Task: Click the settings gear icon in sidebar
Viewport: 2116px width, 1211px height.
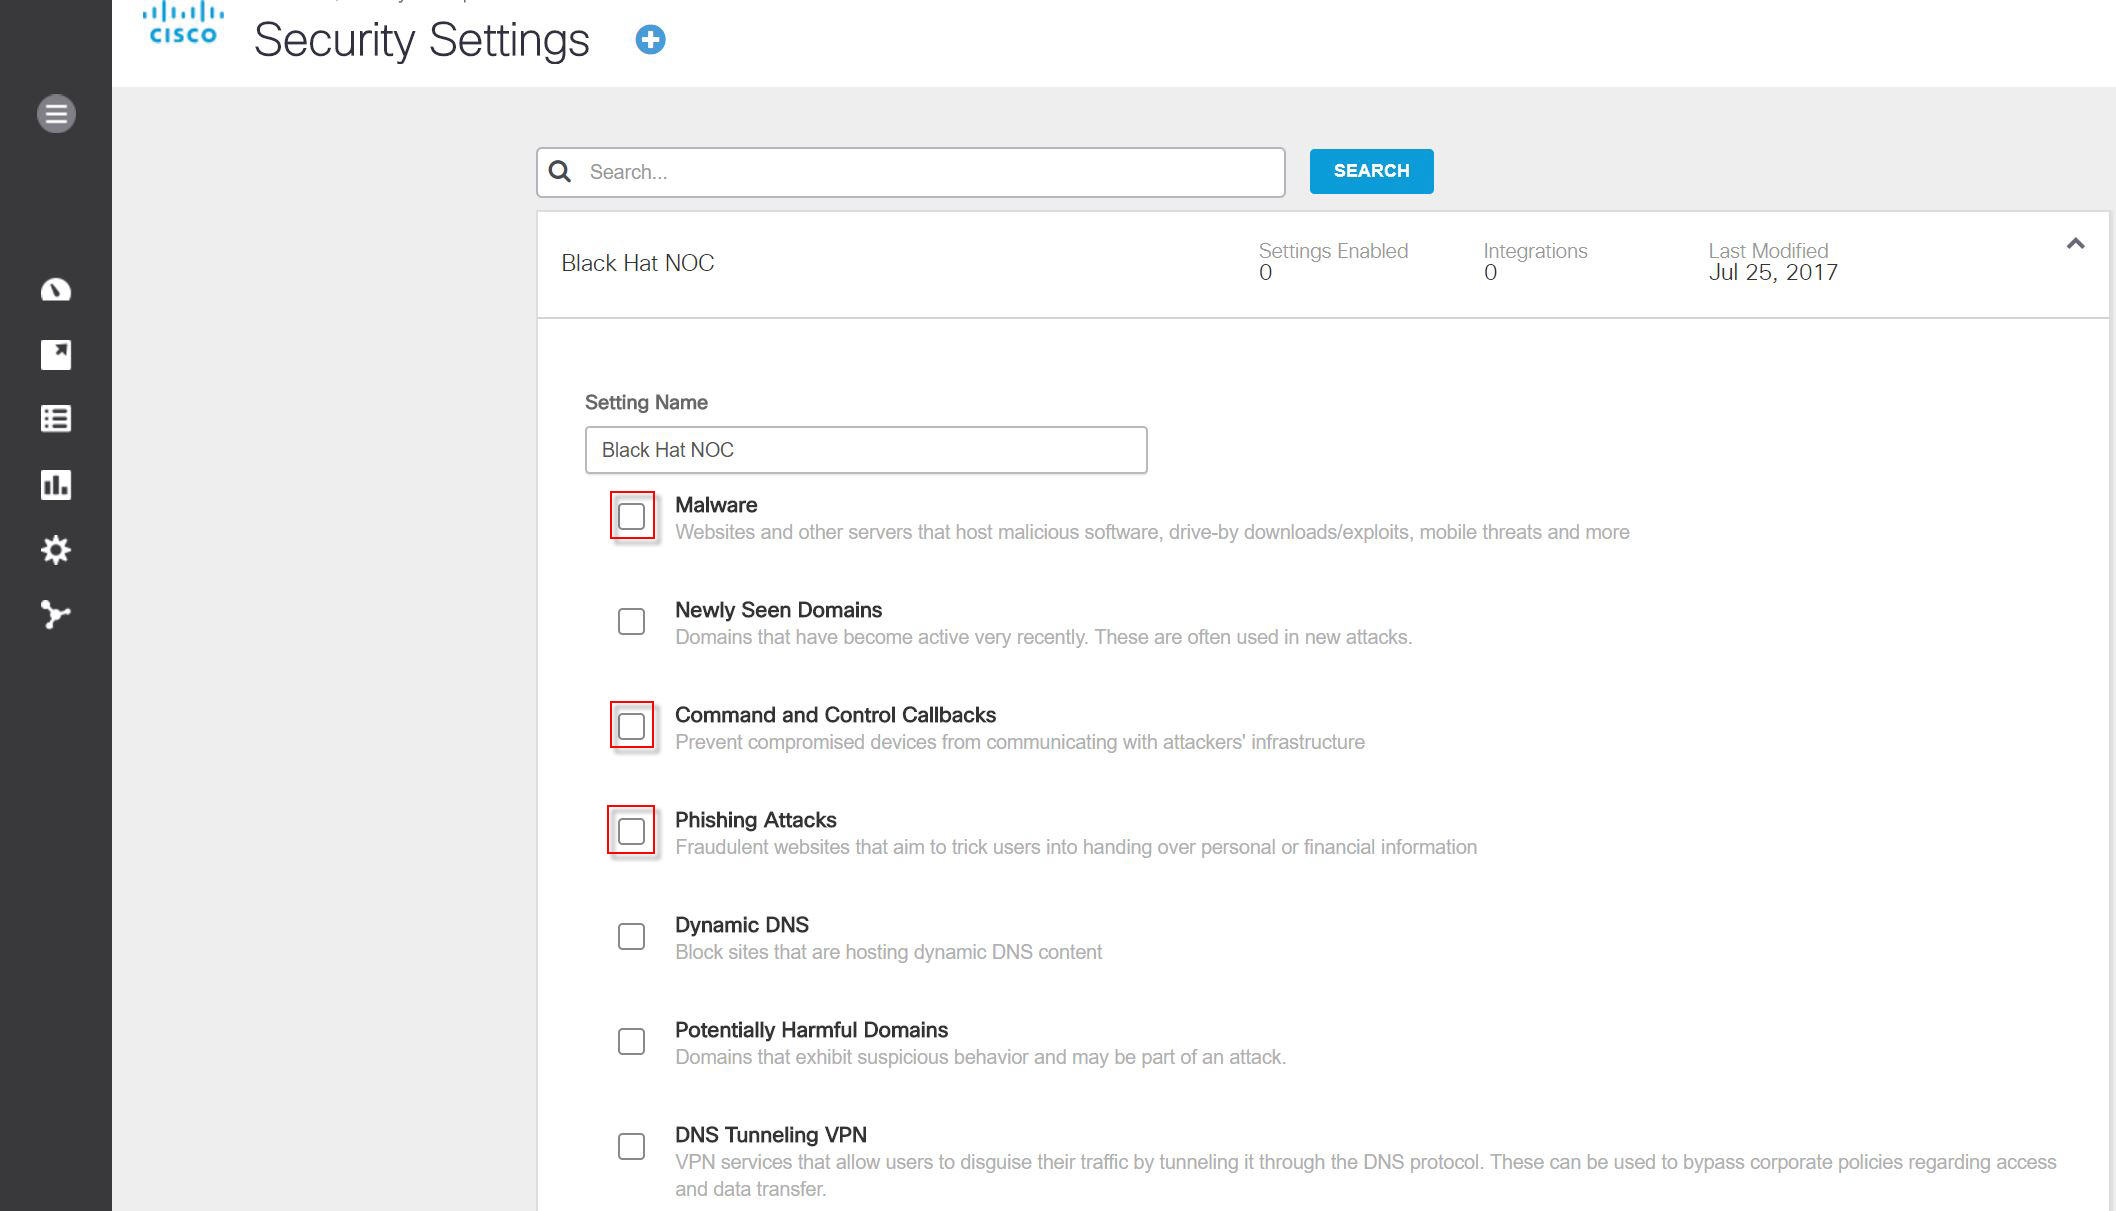Action: 56,550
